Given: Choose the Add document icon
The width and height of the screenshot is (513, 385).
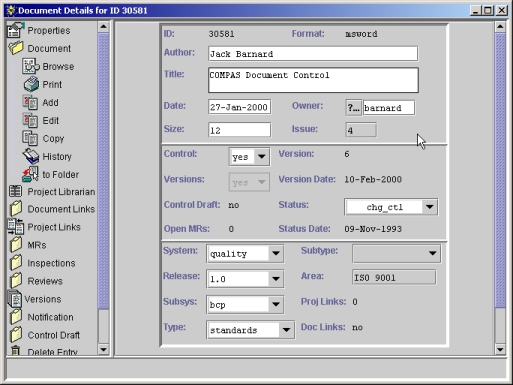Looking at the screenshot, I should [30, 102].
